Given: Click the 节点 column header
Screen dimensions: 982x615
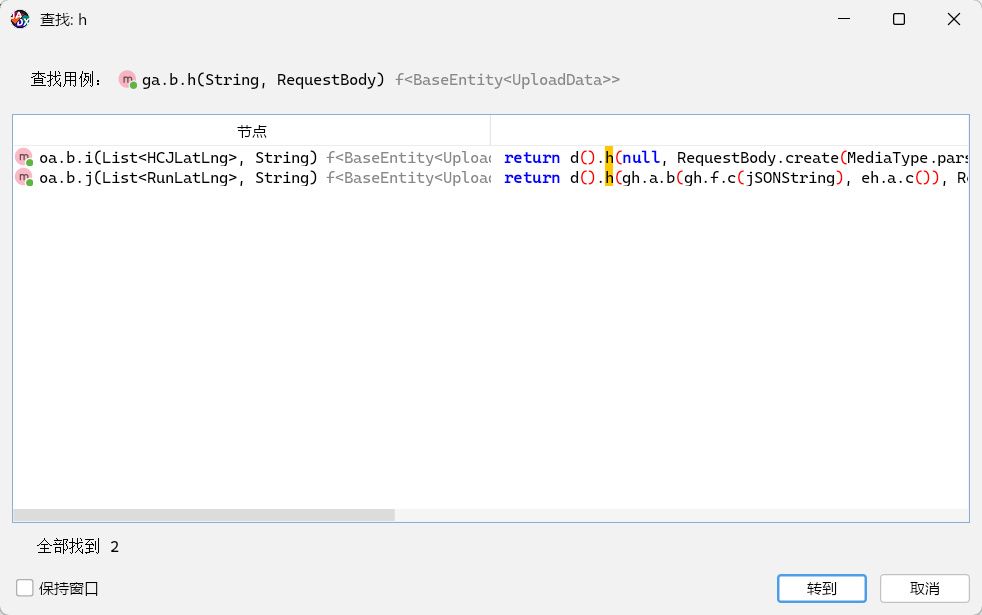Looking at the screenshot, I should [251, 131].
